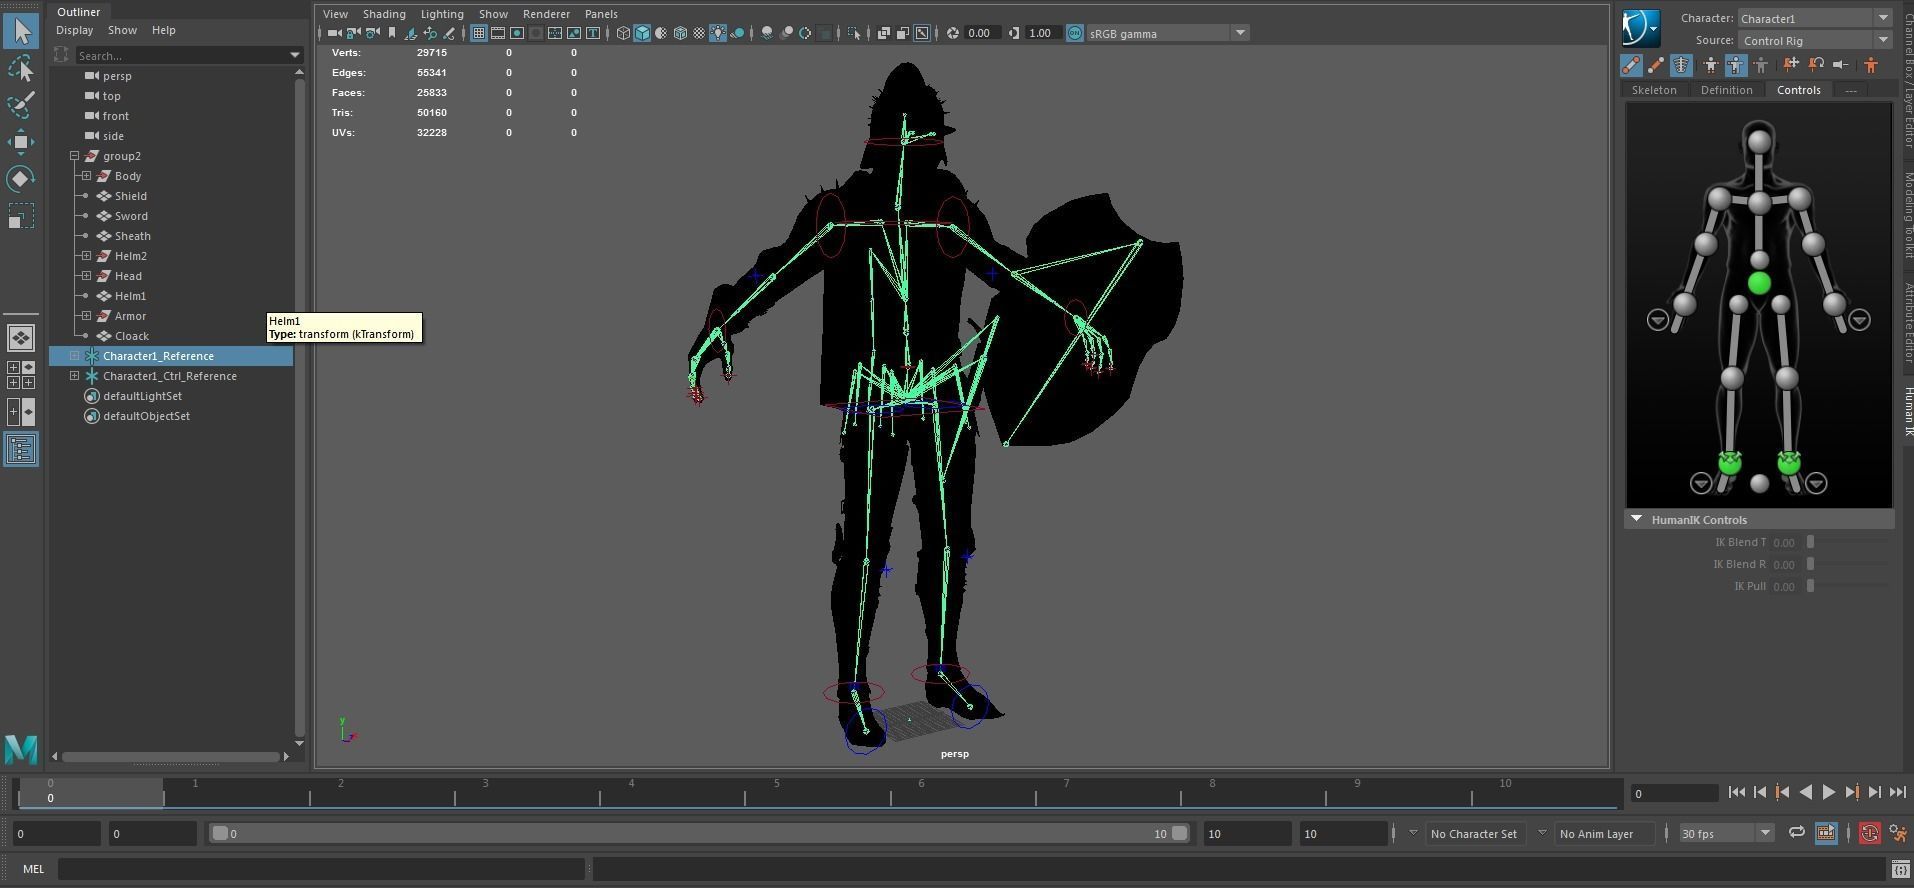Click the HumanIK logo menu button

coord(1641,28)
